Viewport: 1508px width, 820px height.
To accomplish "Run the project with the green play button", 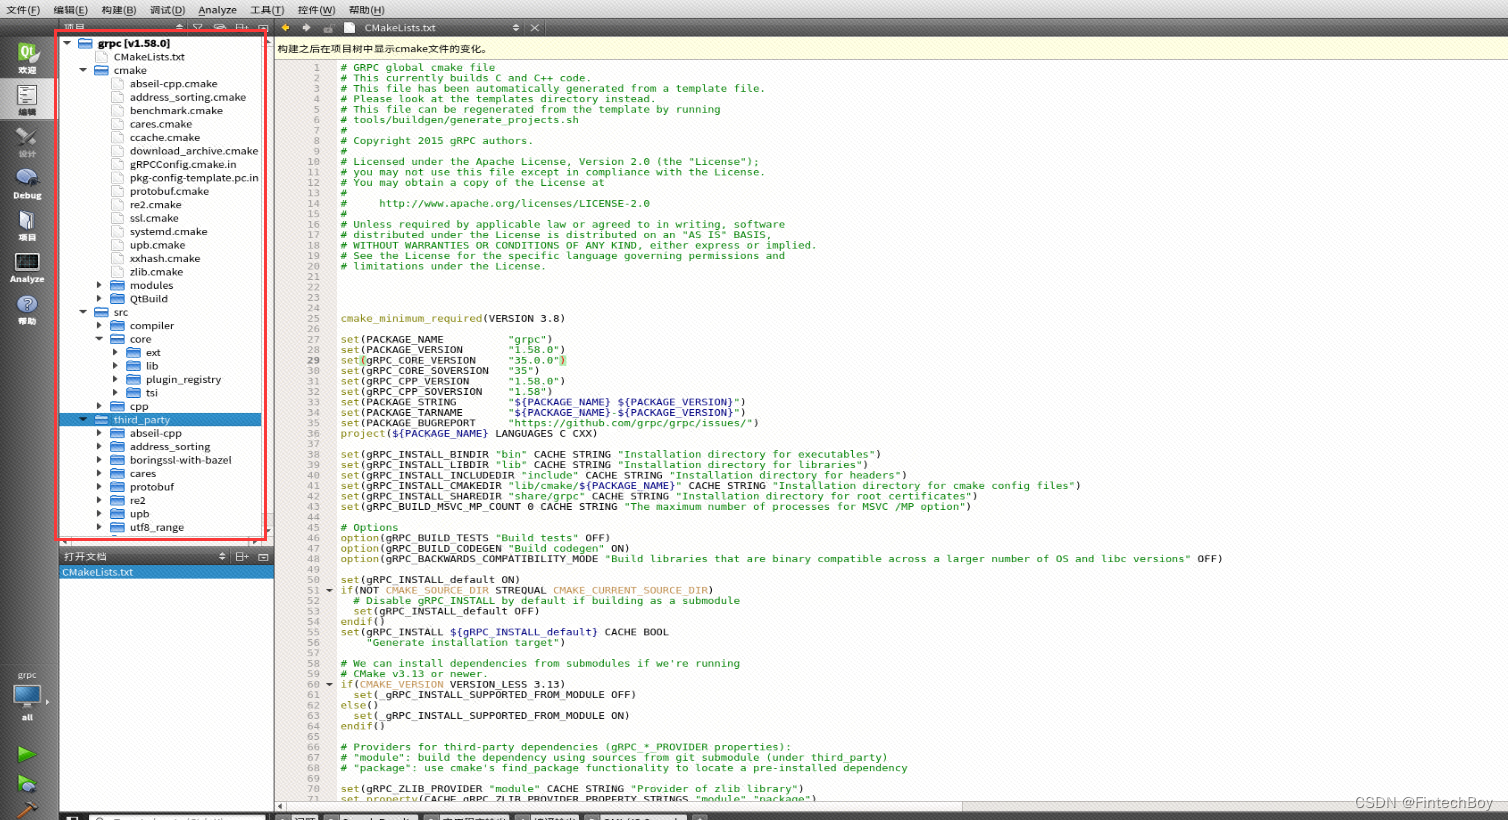I will (x=27, y=755).
